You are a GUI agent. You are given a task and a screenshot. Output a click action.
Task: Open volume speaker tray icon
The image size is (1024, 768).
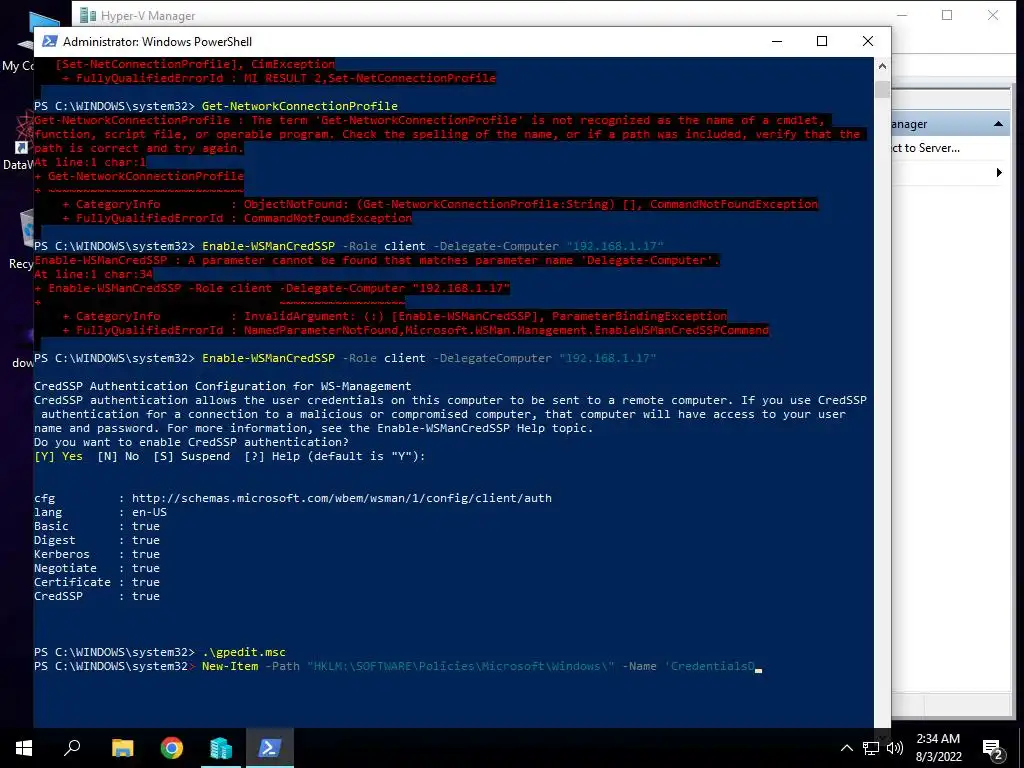(895, 748)
